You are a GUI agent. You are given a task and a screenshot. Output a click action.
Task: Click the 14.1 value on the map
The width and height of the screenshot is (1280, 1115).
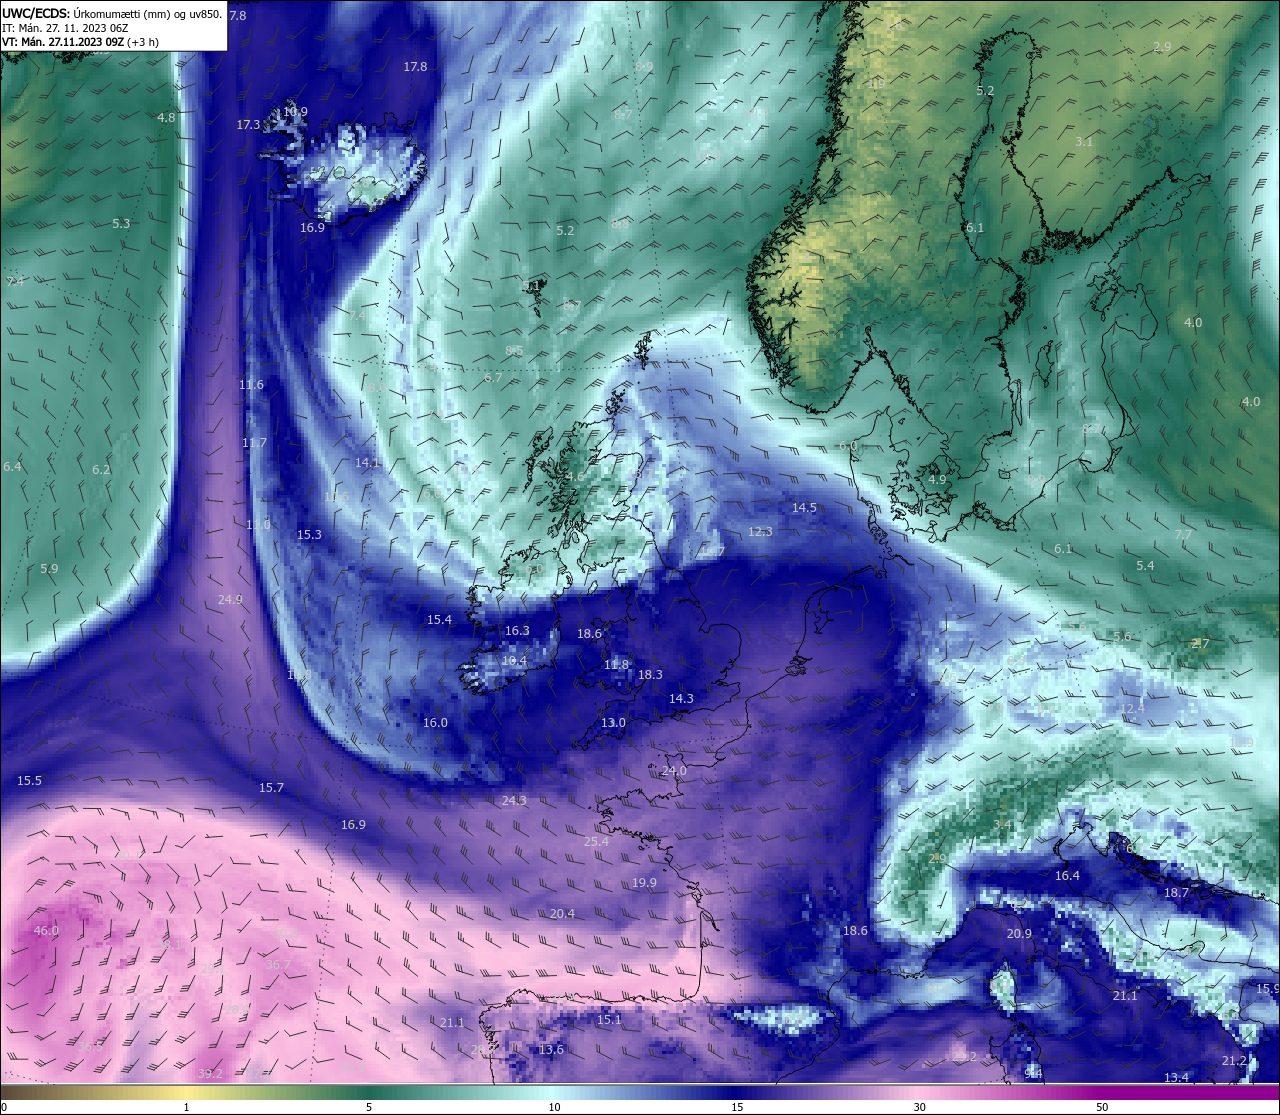coord(367,463)
